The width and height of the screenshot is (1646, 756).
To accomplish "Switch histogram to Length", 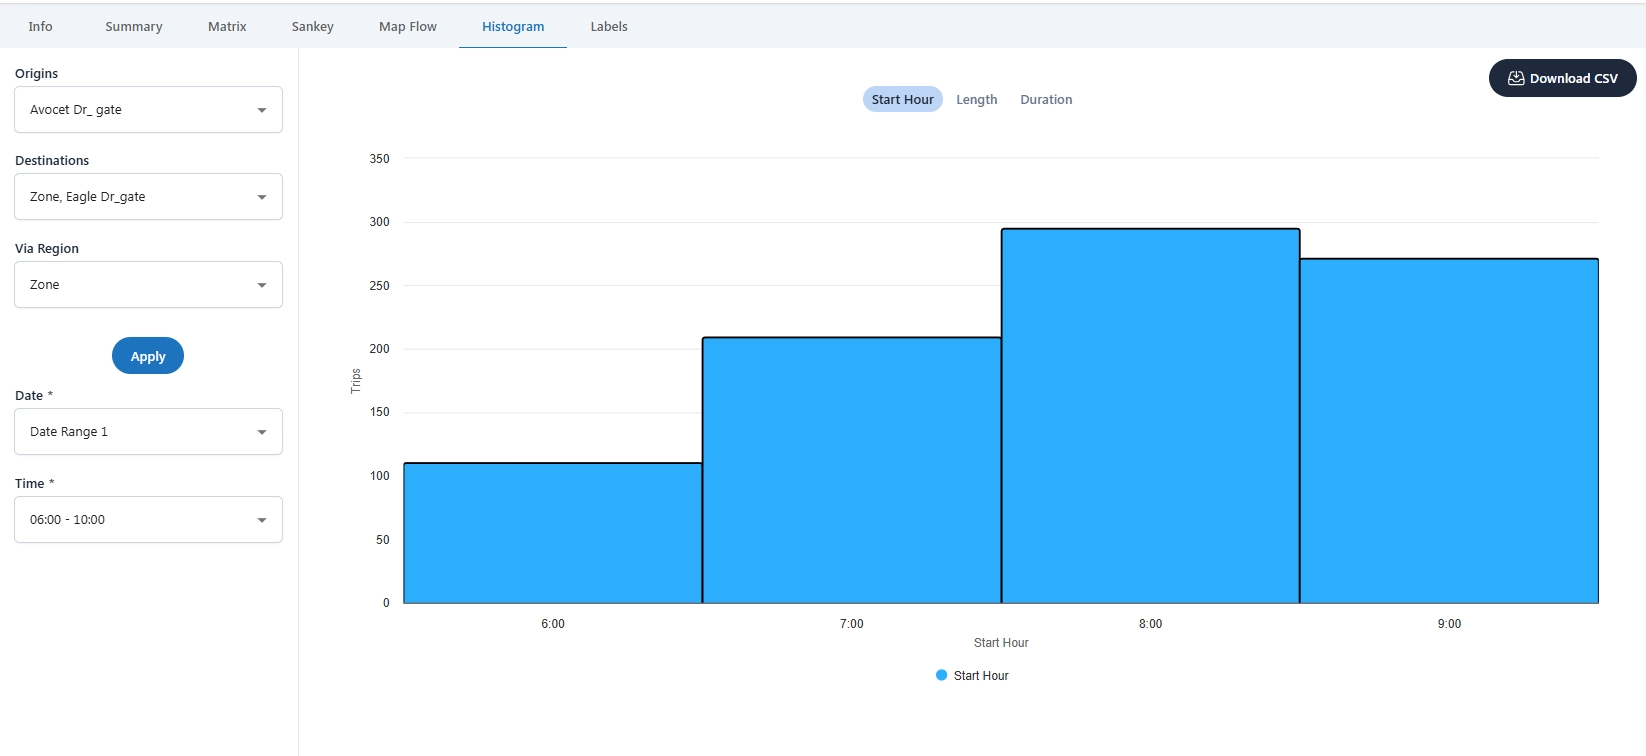I will coord(976,99).
